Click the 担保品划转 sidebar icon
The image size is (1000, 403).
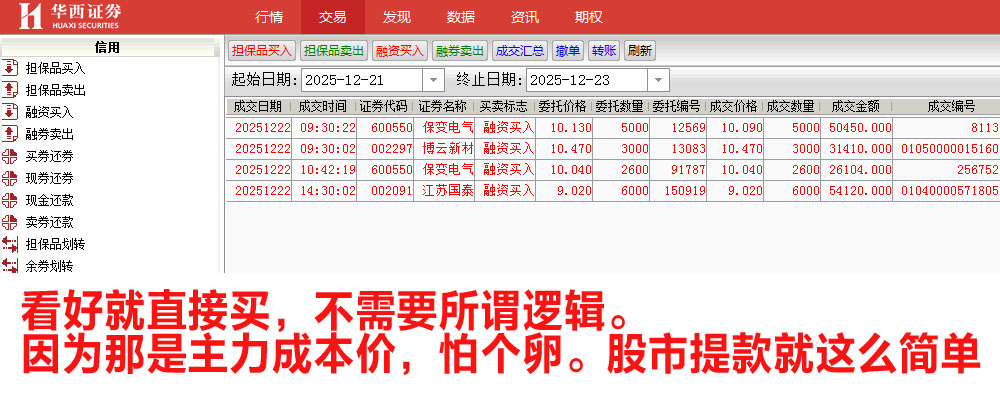(x=10, y=244)
